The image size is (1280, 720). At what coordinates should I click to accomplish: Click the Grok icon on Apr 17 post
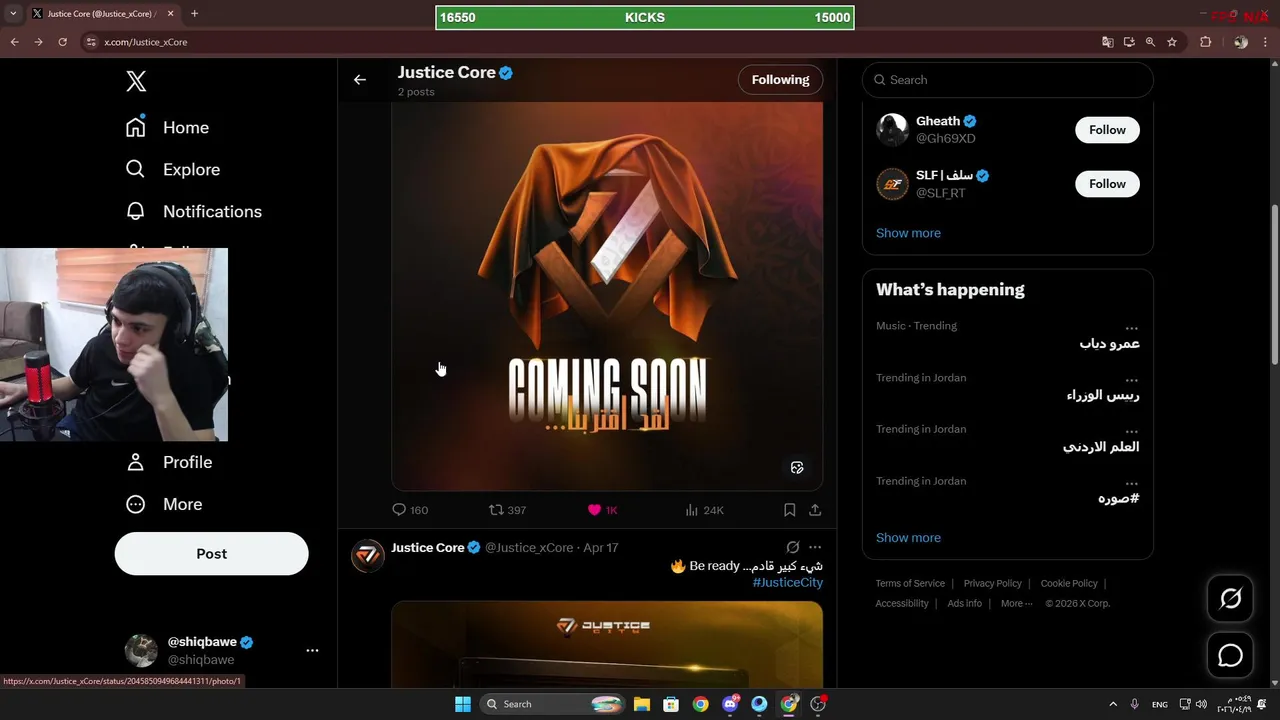tap(793, 547)
